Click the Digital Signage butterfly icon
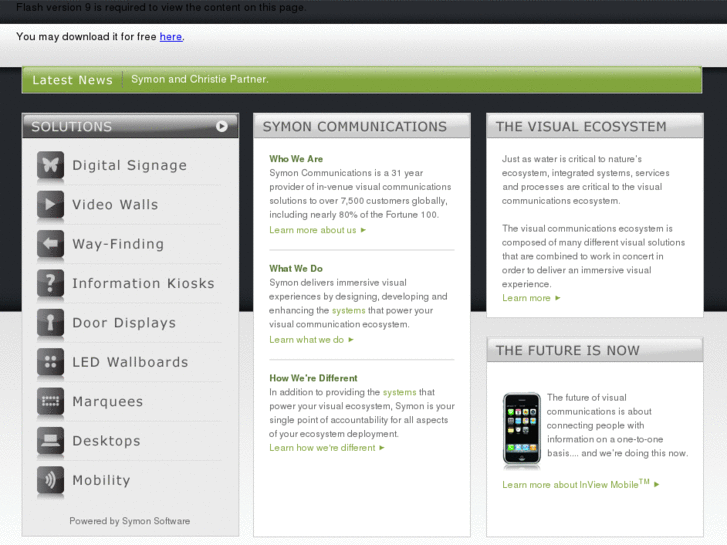The image size is (727, 545). click(51, 165)
